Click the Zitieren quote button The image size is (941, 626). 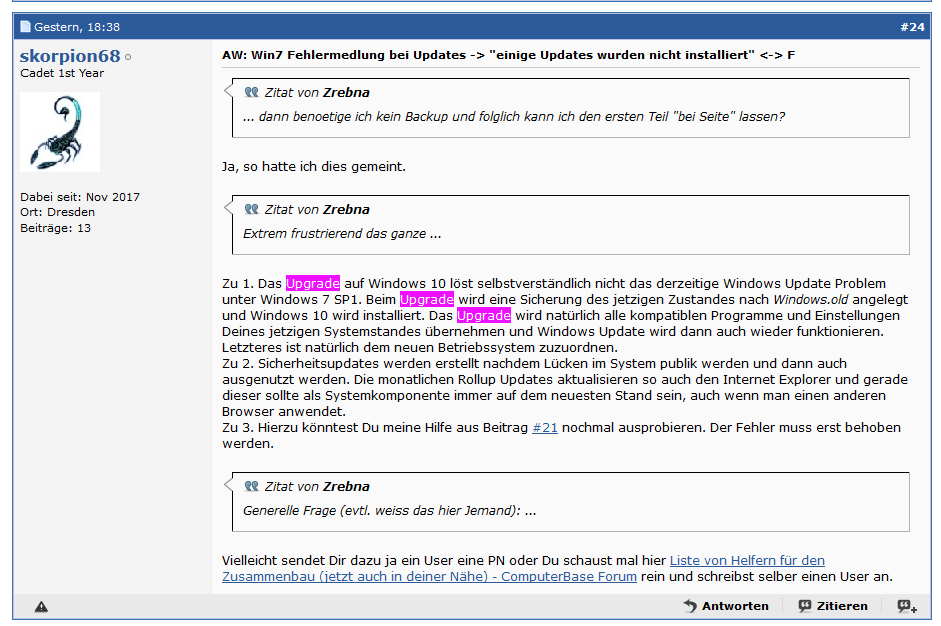(833, 606)
